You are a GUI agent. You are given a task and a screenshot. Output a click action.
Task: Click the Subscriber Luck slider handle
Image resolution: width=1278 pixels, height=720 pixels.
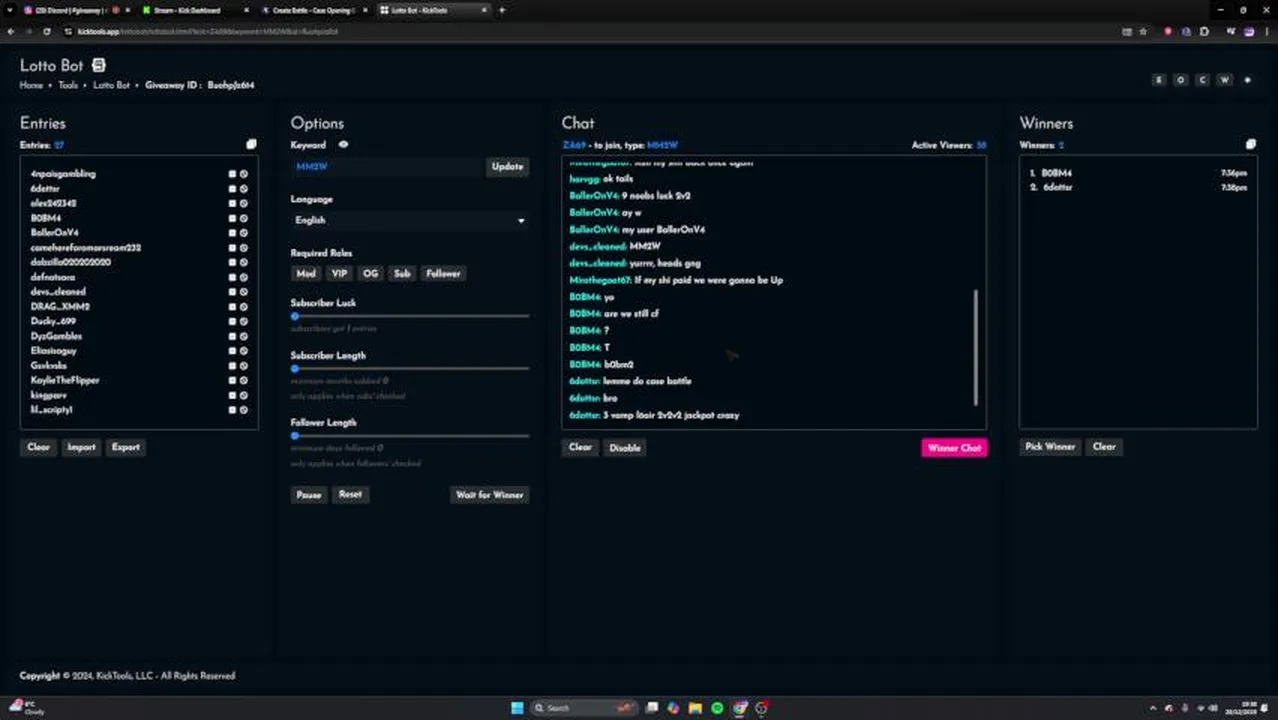pyautogui.click(x=295, y=316)
